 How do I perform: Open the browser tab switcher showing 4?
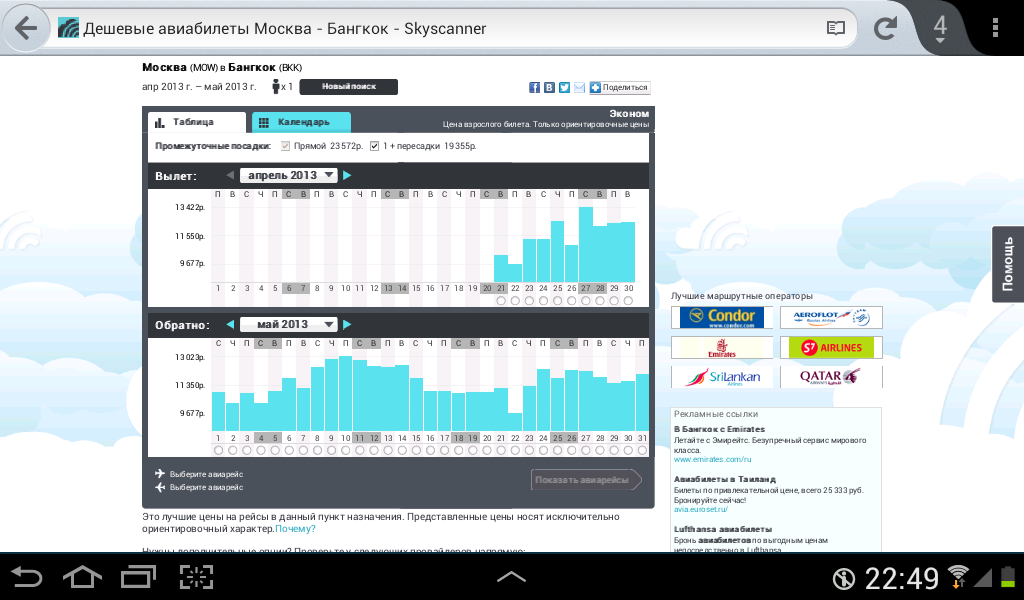940,28
